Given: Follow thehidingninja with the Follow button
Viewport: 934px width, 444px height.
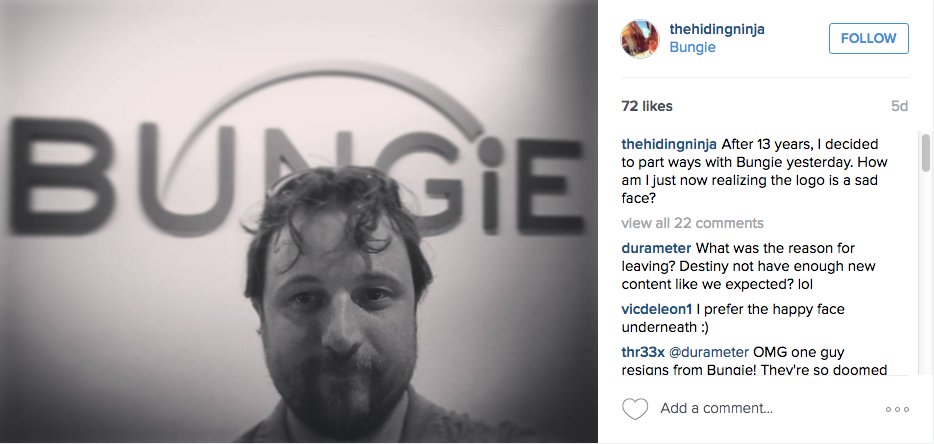Looking at the screenshot, I should [868, 38].
